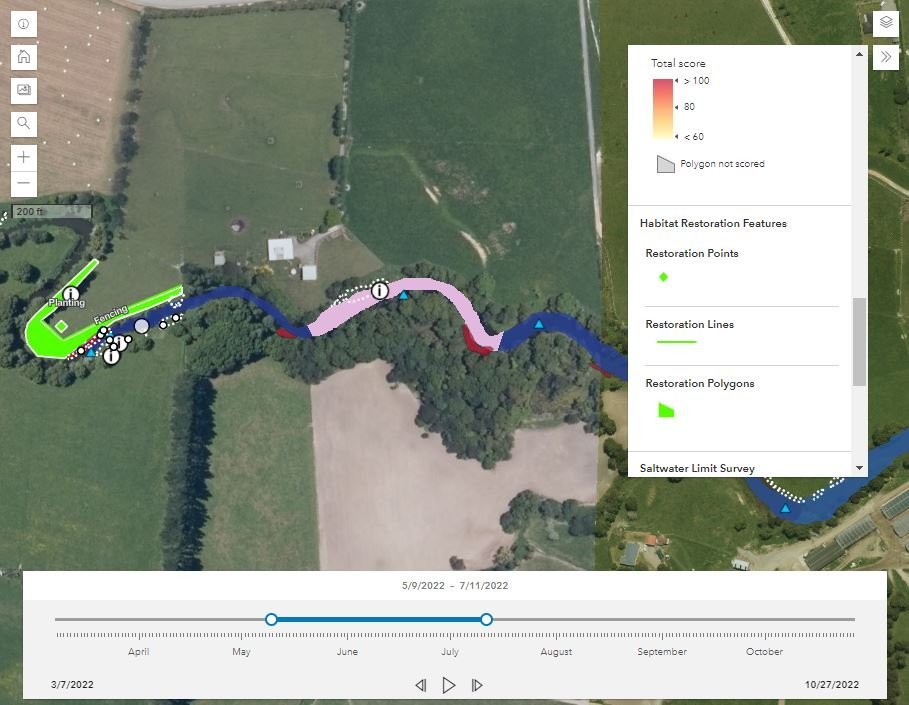This screenshot has width=909, height=705.
Task: Click the 'Fencing' map label
Action: point(110,314)
